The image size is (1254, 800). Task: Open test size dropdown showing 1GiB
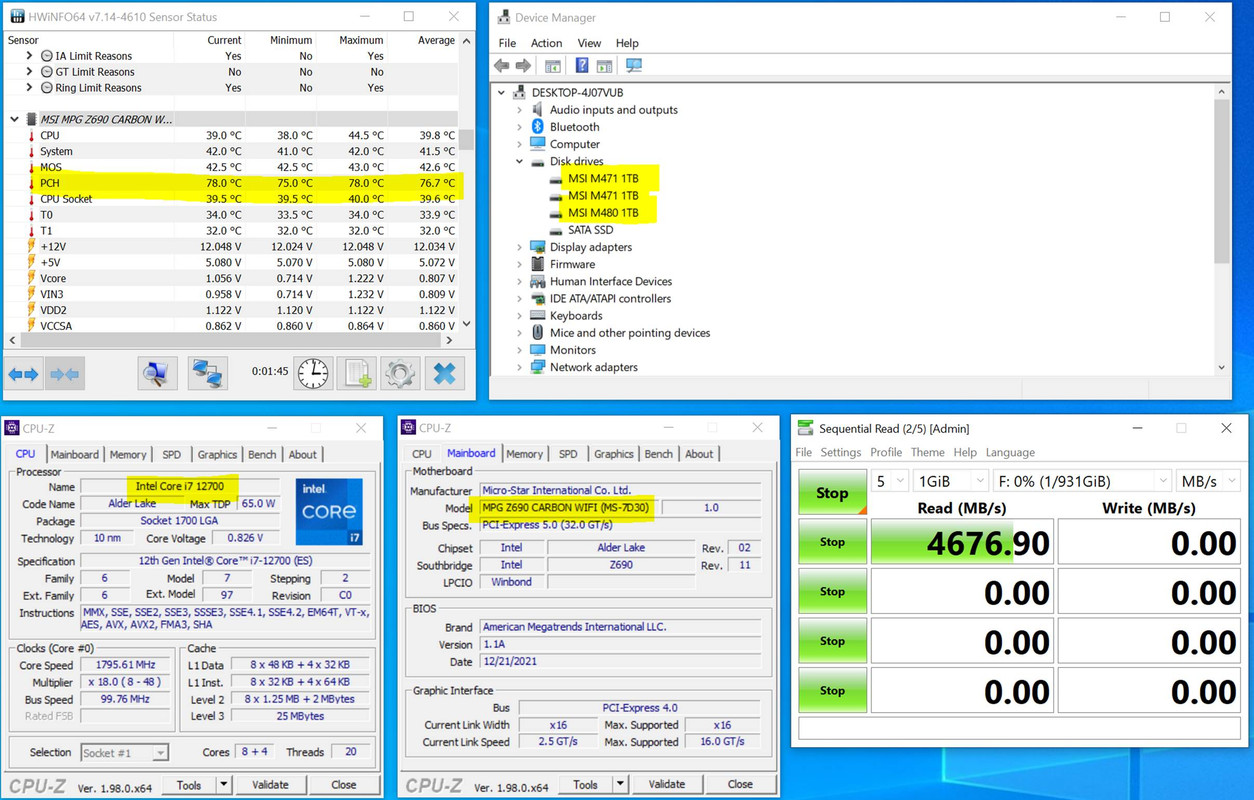949,481
